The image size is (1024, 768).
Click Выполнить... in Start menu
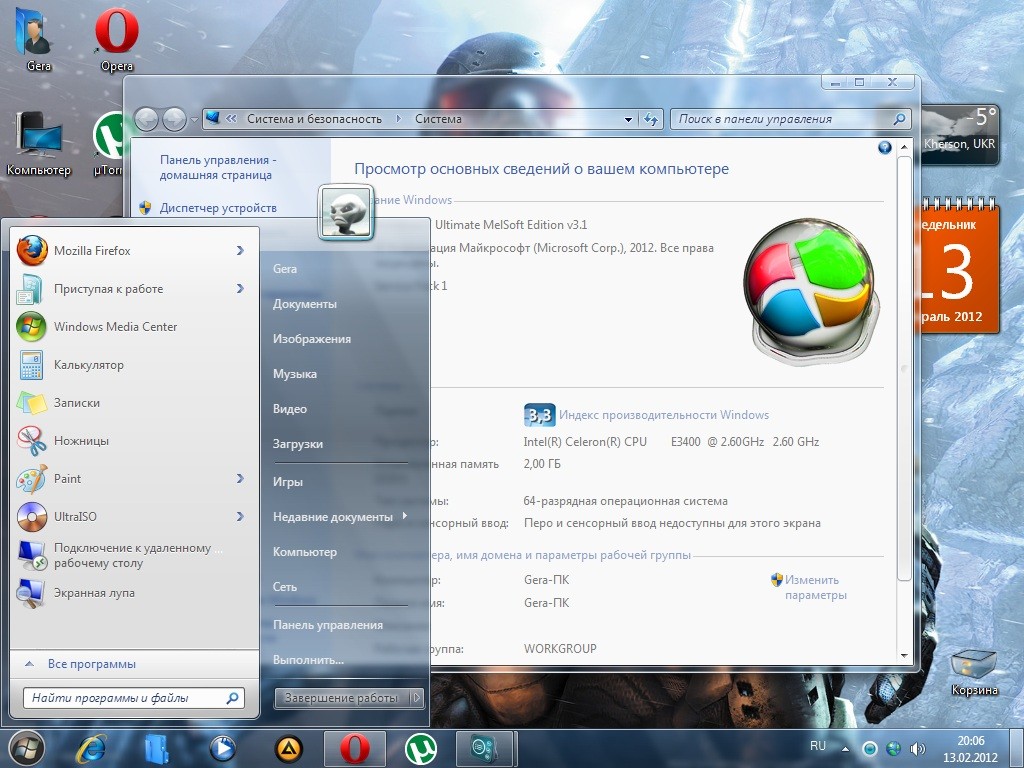308,660
